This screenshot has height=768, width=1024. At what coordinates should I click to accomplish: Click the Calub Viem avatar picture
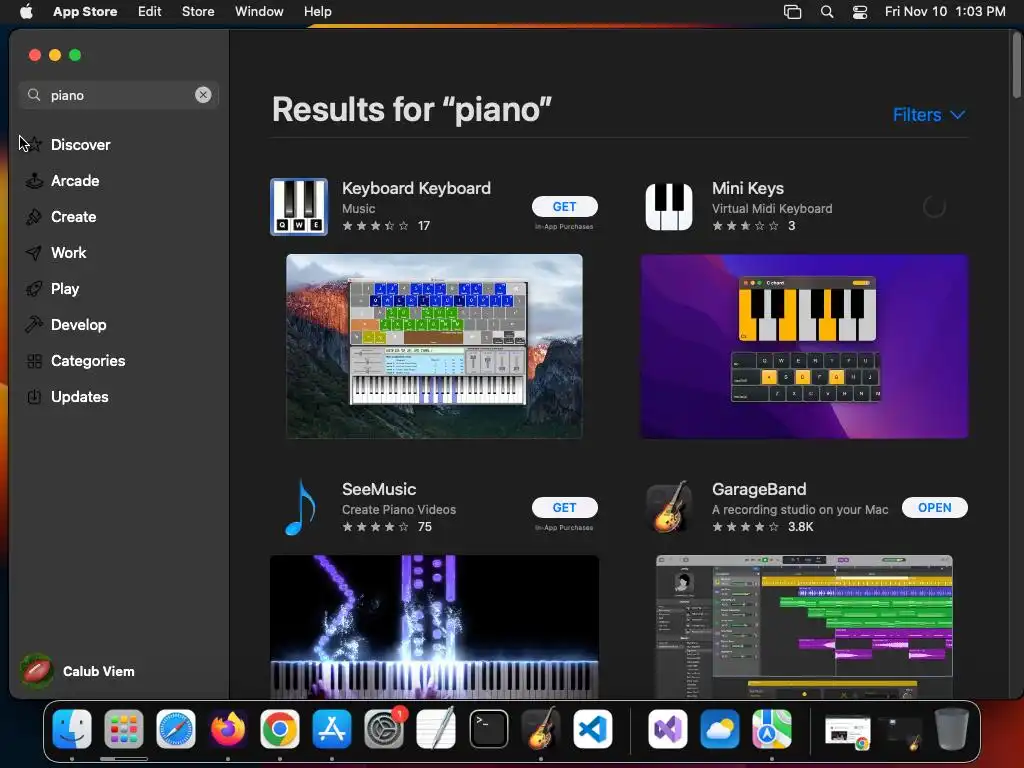pos(37,671)
